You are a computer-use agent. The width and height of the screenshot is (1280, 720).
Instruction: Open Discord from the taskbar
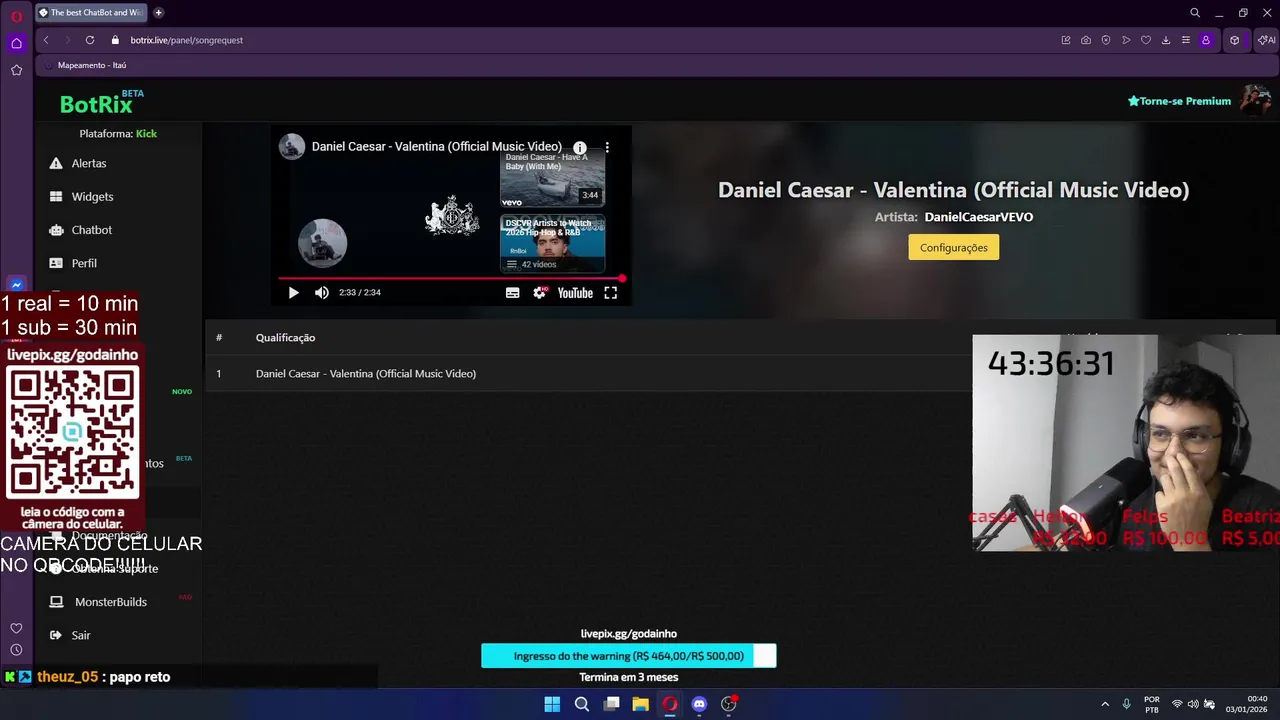[699, 704]
